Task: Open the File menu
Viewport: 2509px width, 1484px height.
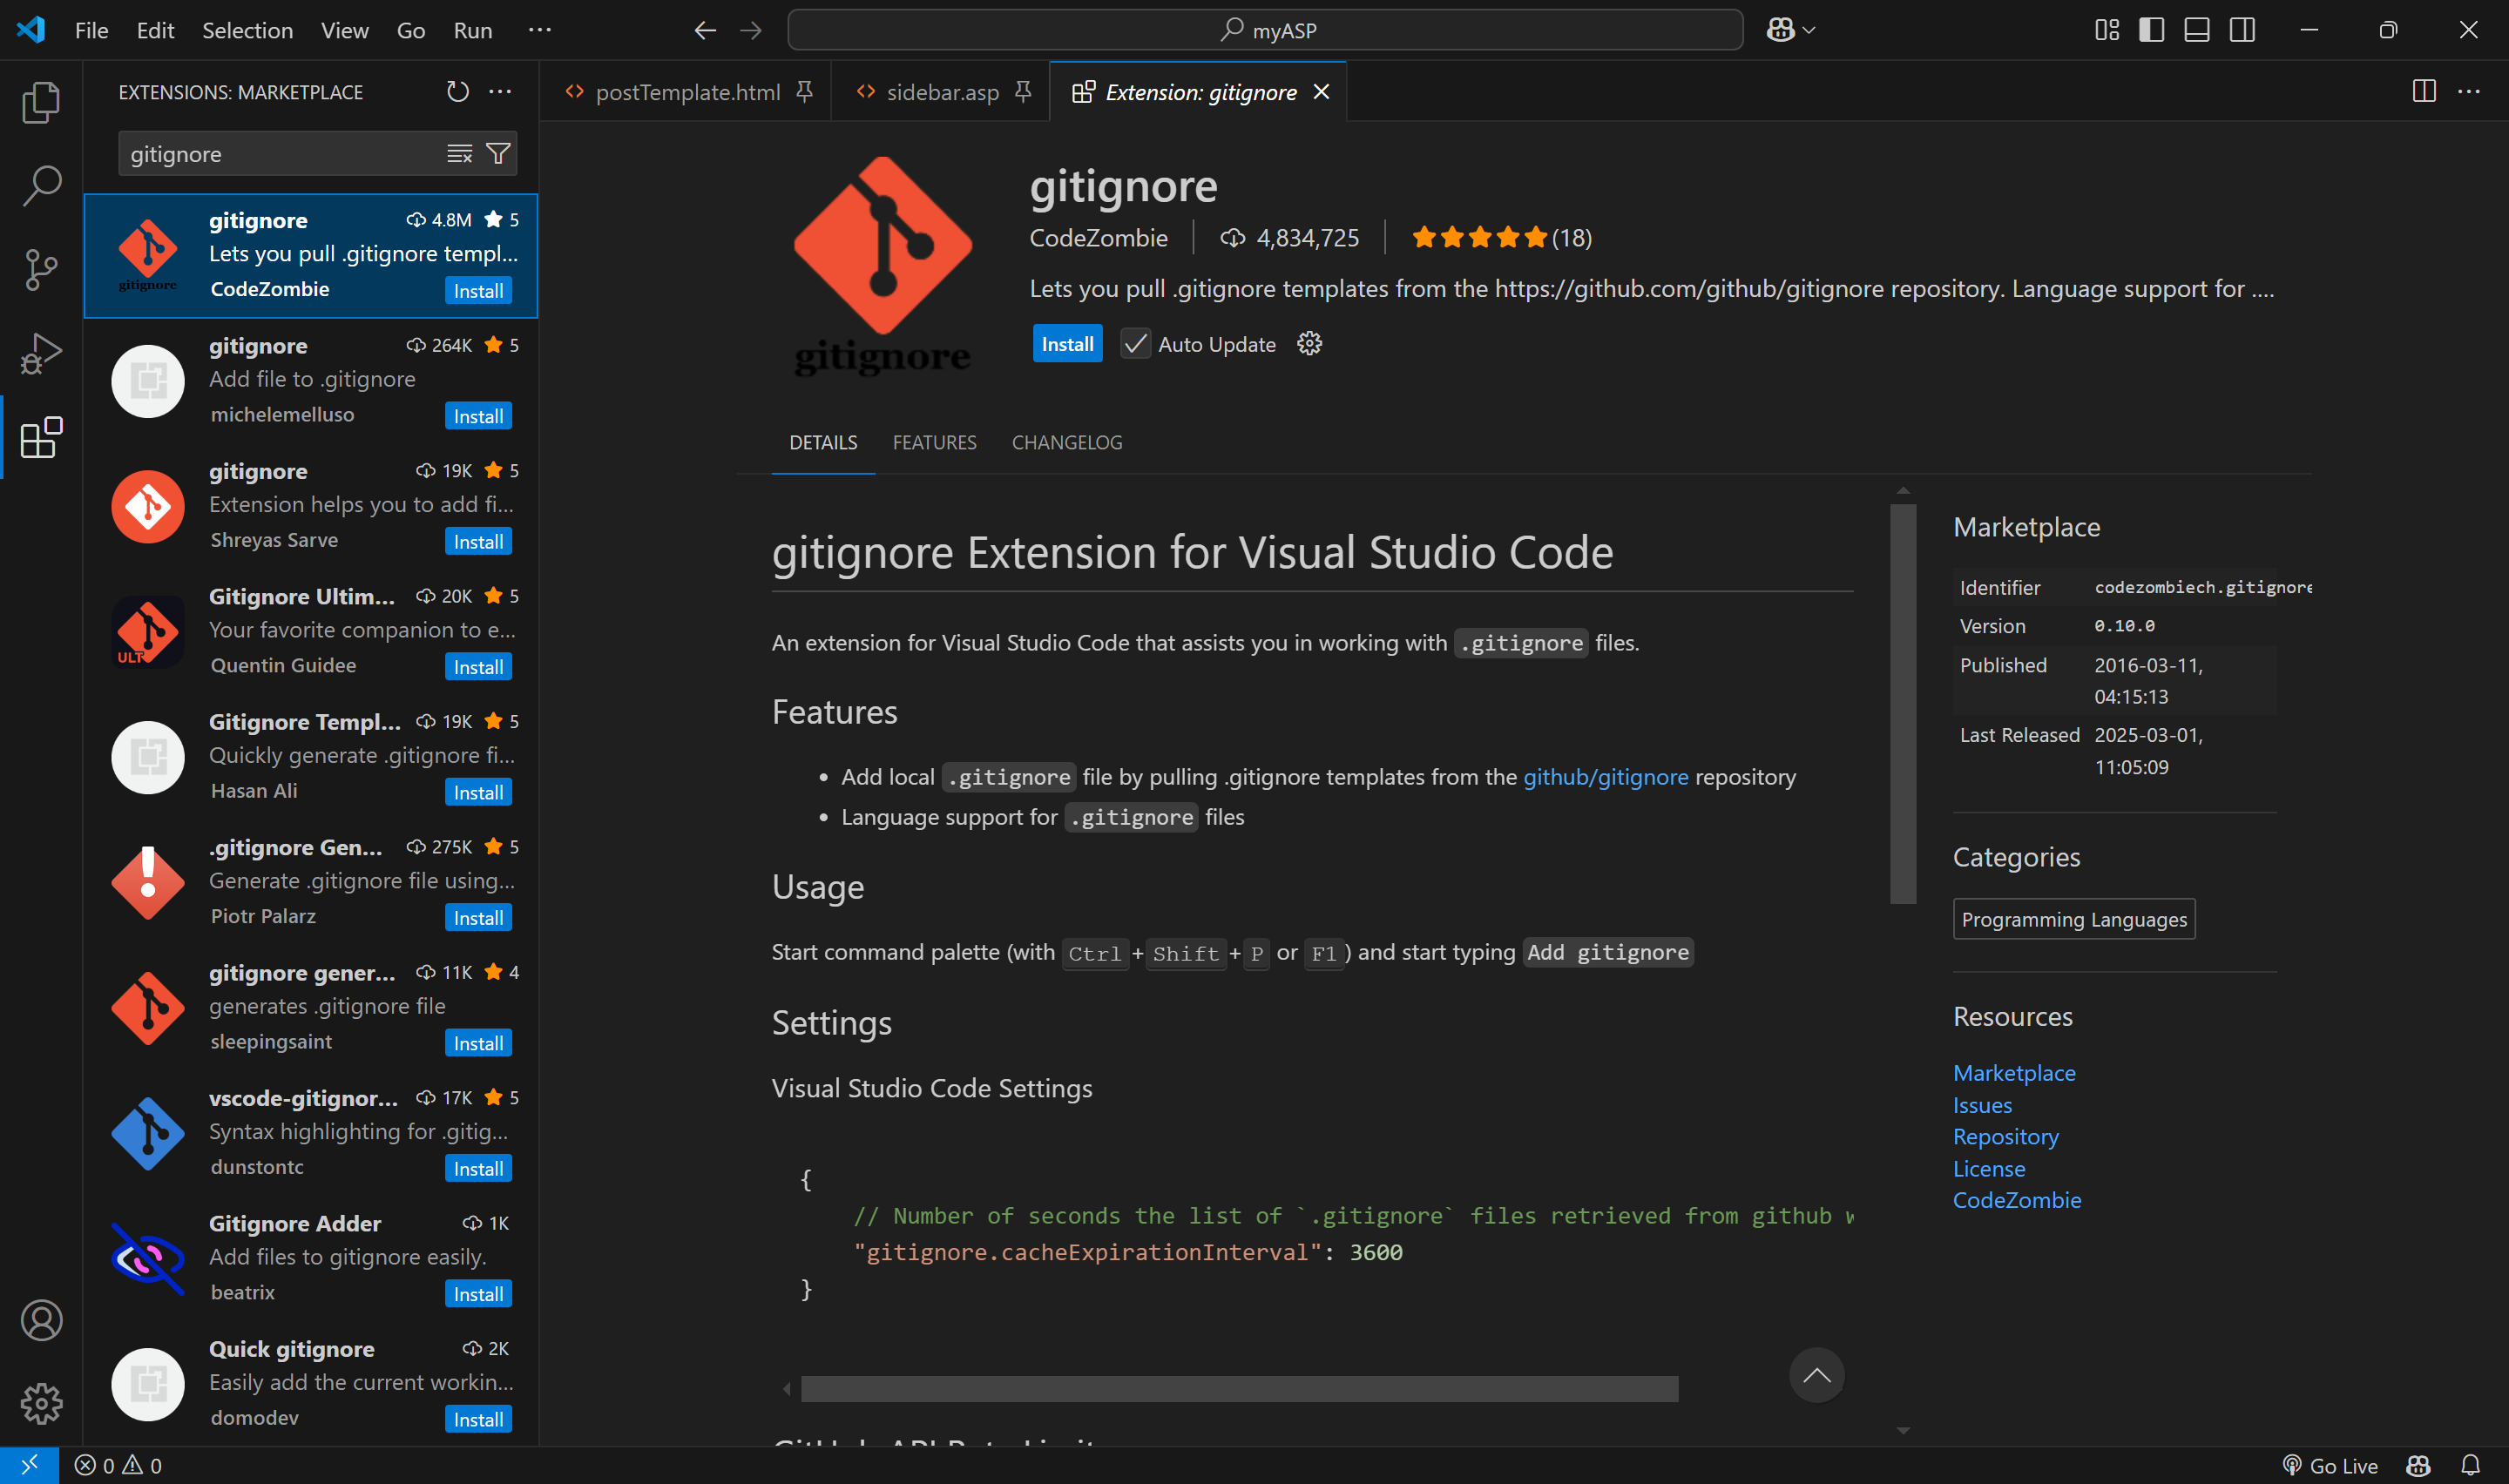Action: click(x=91, y=30)
